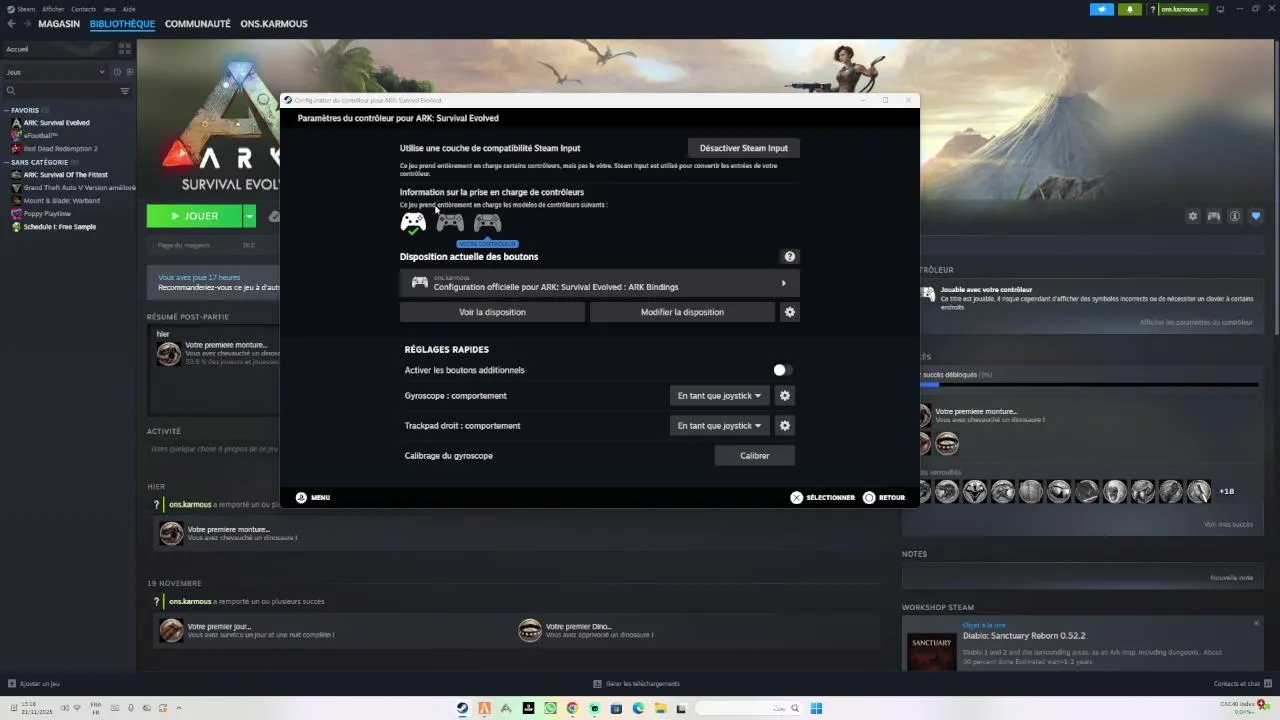Select Poppy Playtime in library list
The width and height of the screenshot is (1280, 720).
(47, 214)
